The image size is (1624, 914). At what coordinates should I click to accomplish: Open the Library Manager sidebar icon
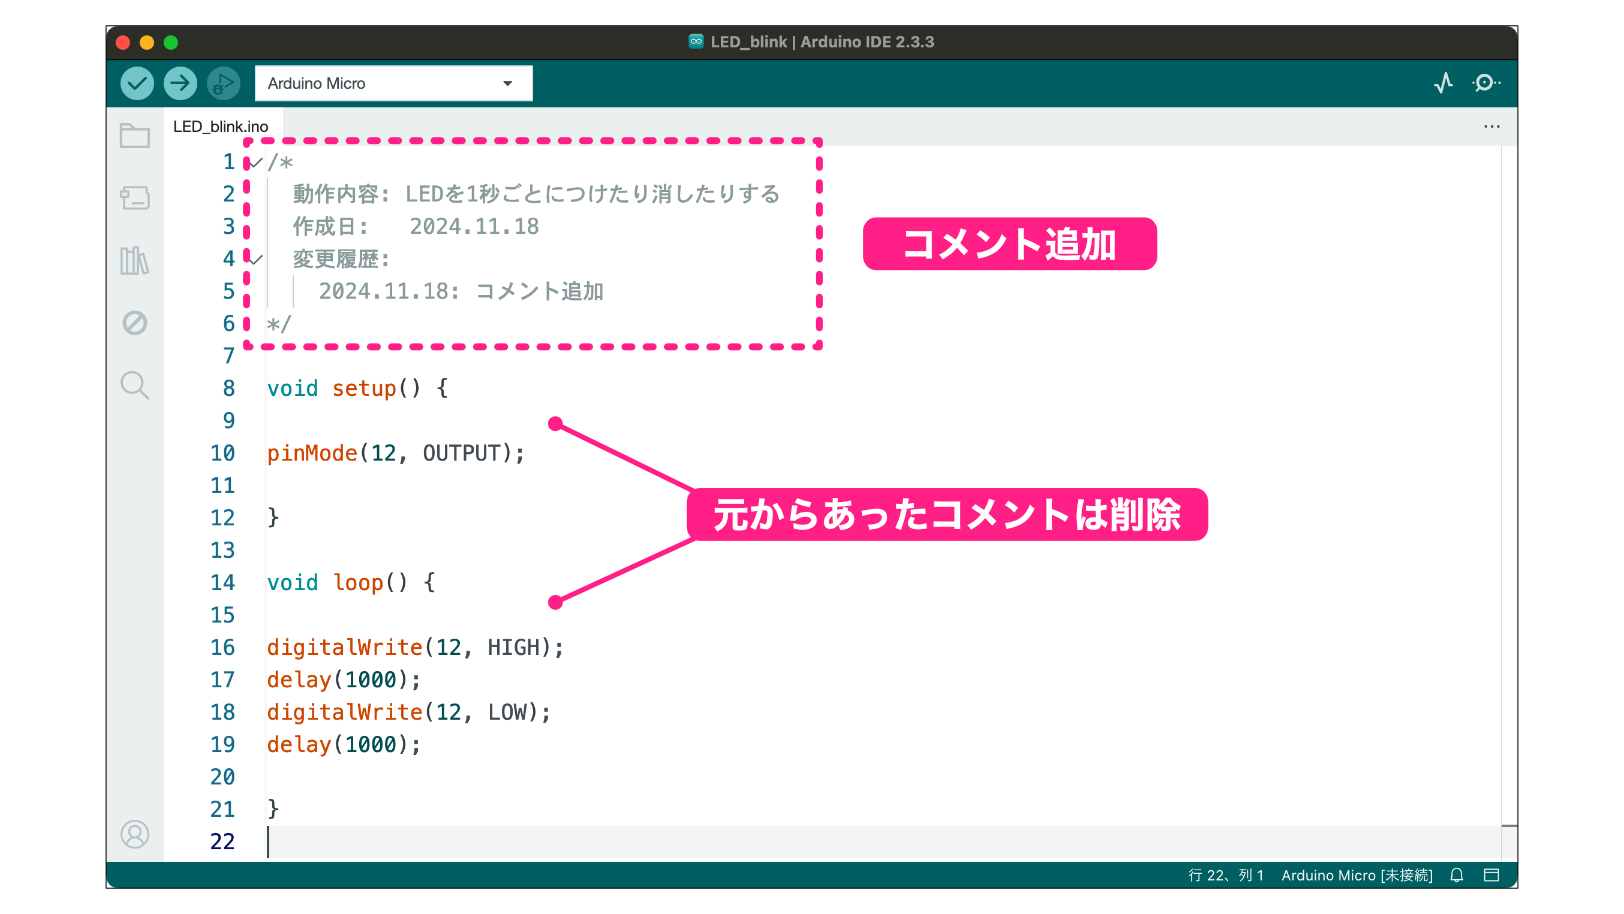(135, 261)
